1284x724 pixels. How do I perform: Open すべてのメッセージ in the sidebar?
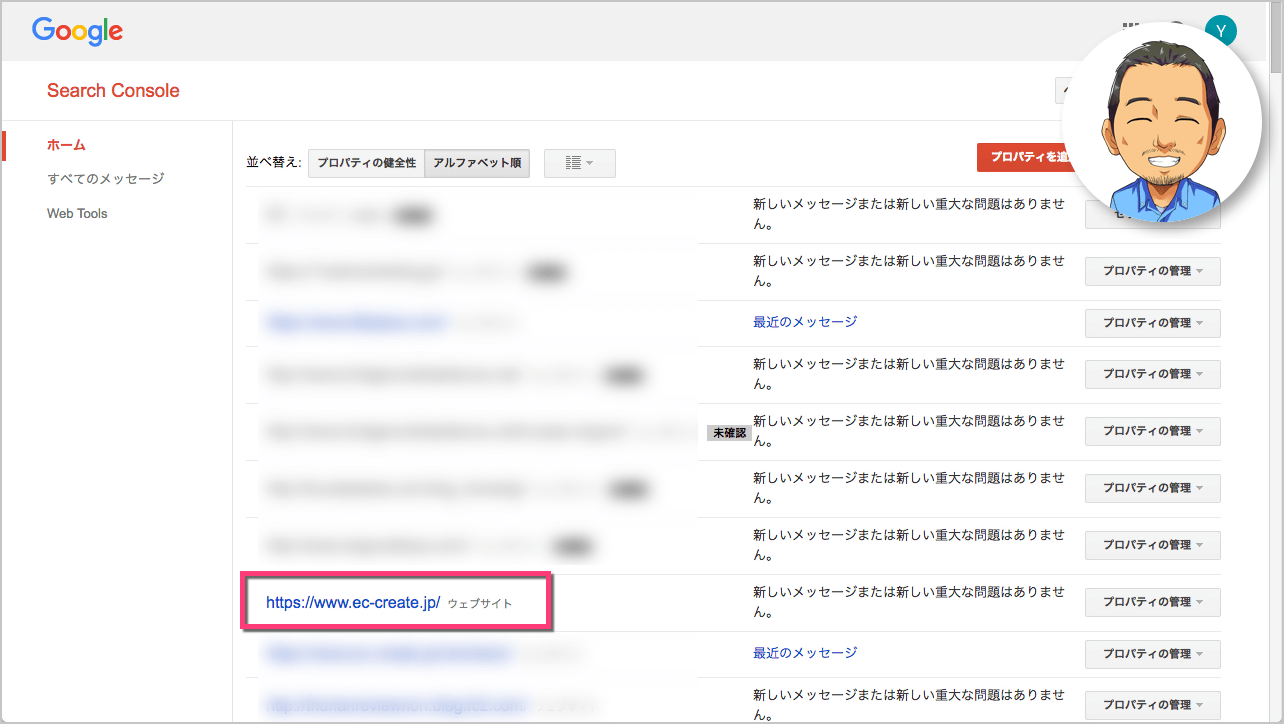tap(105, 179)
